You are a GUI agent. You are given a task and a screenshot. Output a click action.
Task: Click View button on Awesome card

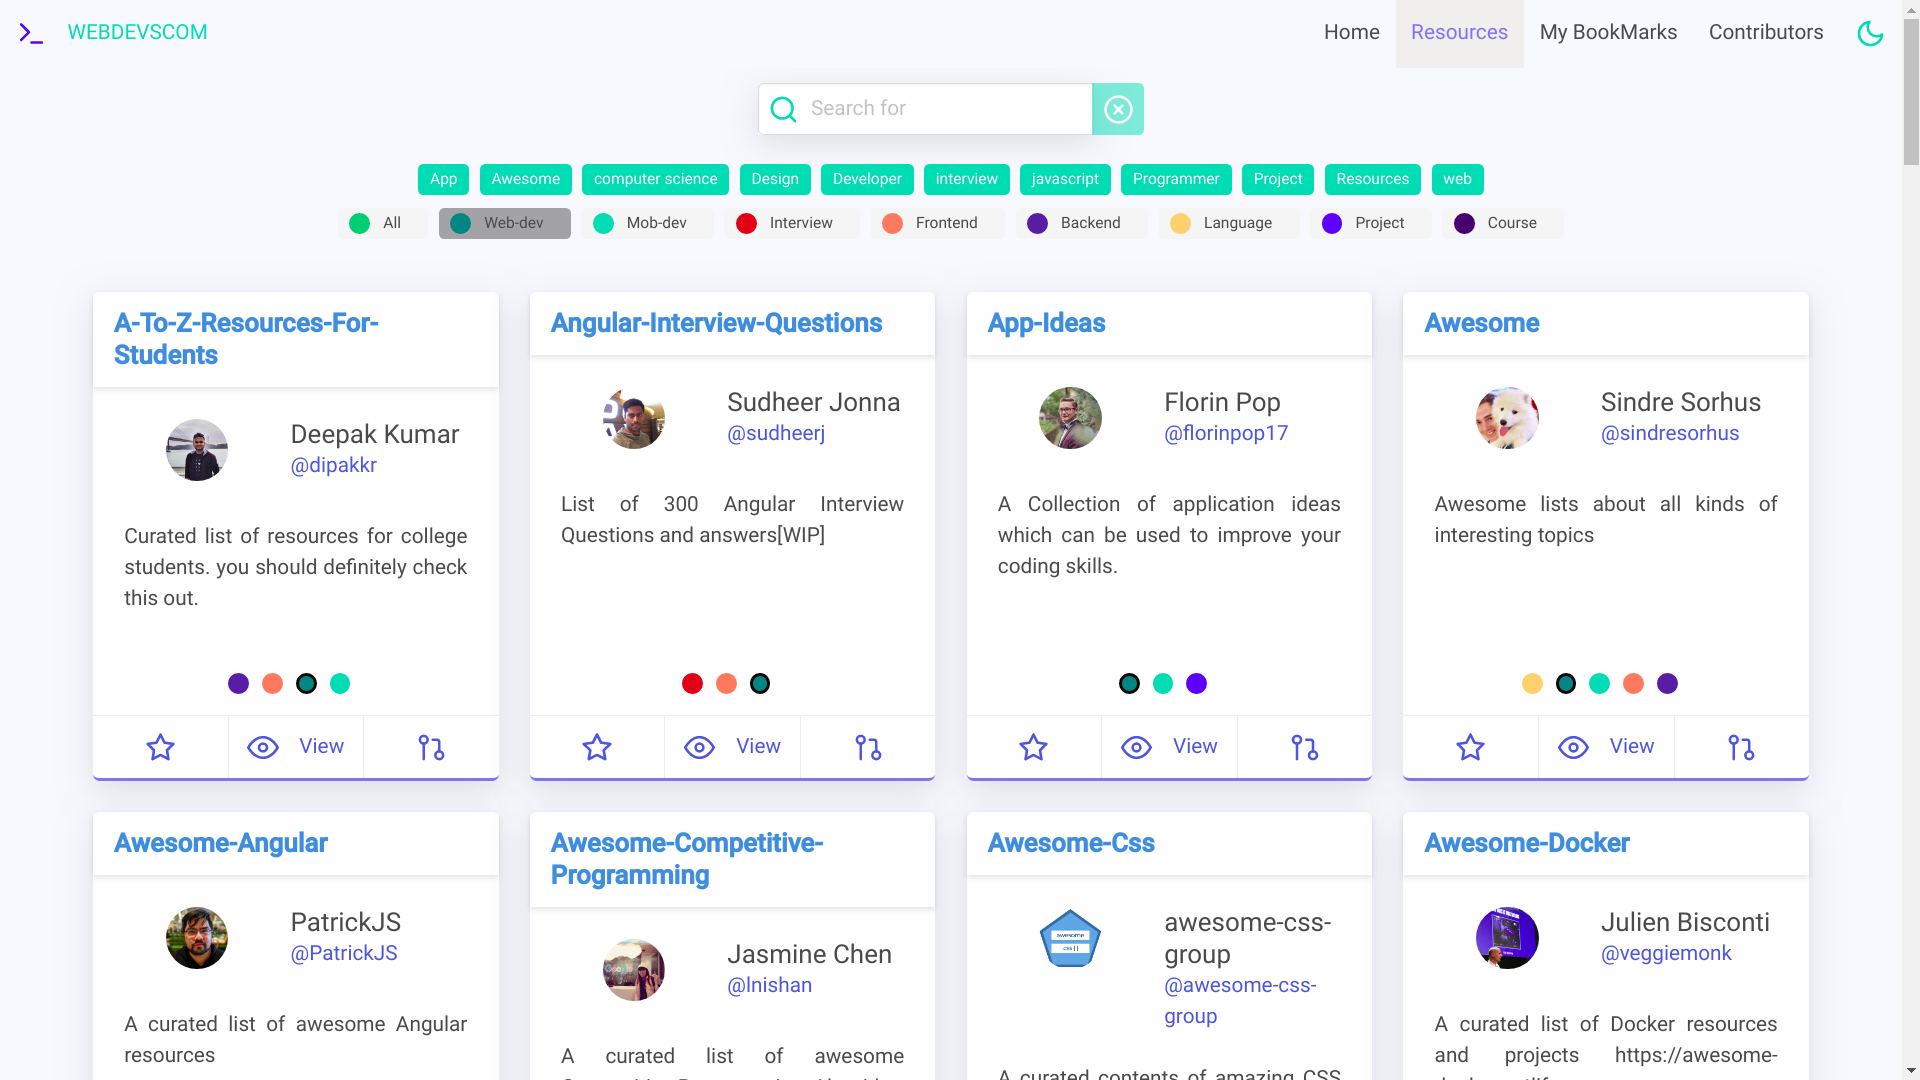[1606, 746]
